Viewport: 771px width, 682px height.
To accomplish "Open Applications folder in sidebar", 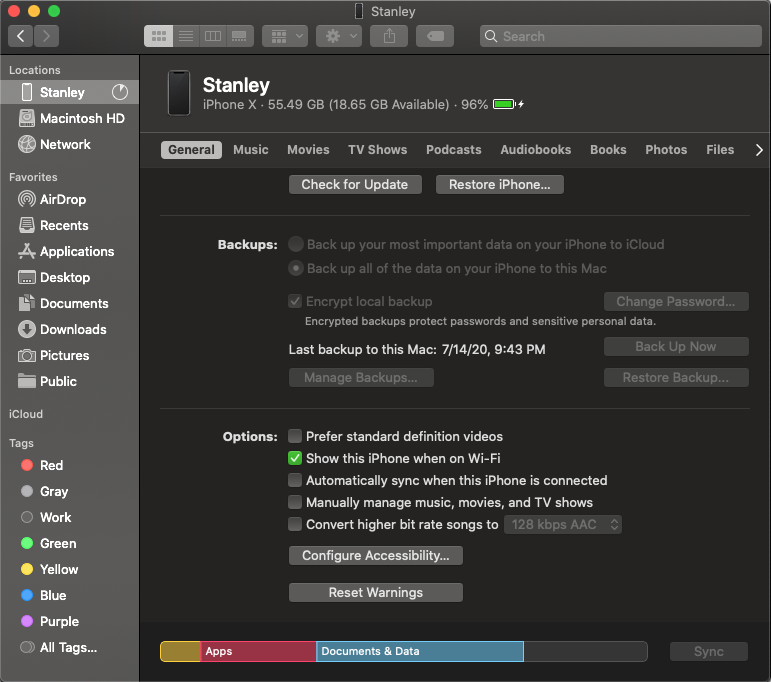I will pyautogui.click(x=69, y=251).
